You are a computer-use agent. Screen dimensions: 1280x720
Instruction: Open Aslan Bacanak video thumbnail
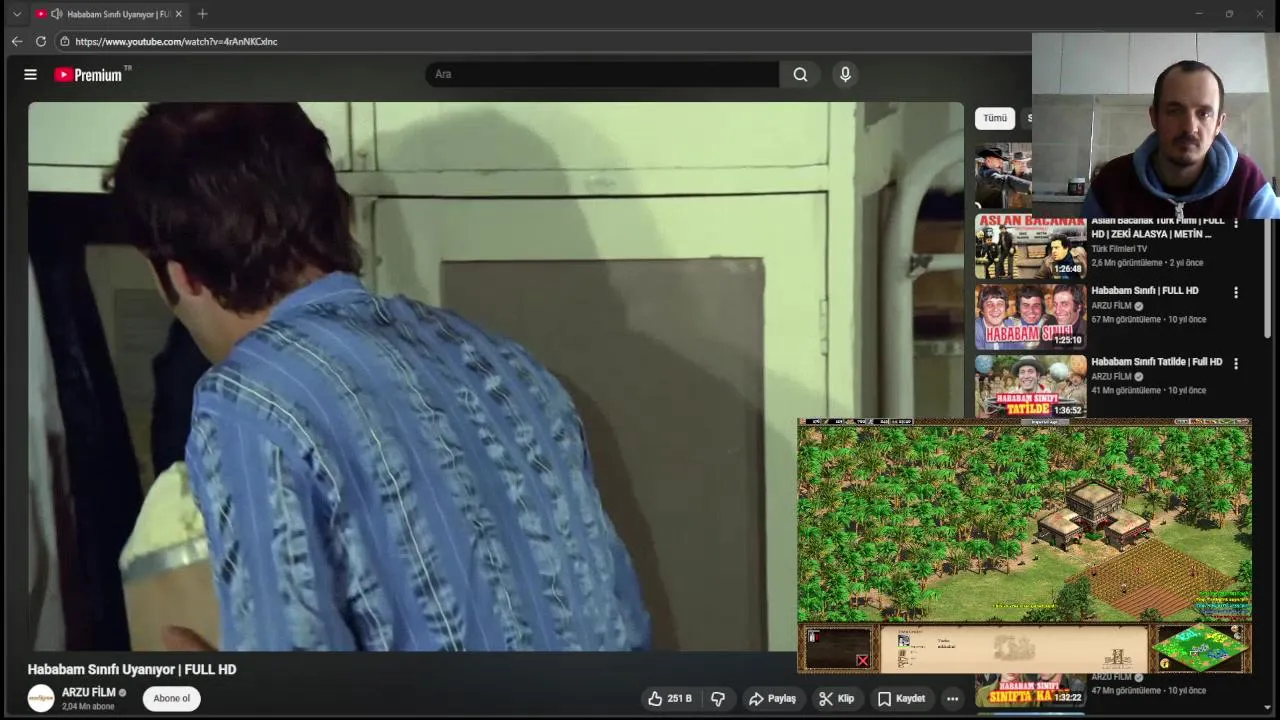coord(1030,246)
